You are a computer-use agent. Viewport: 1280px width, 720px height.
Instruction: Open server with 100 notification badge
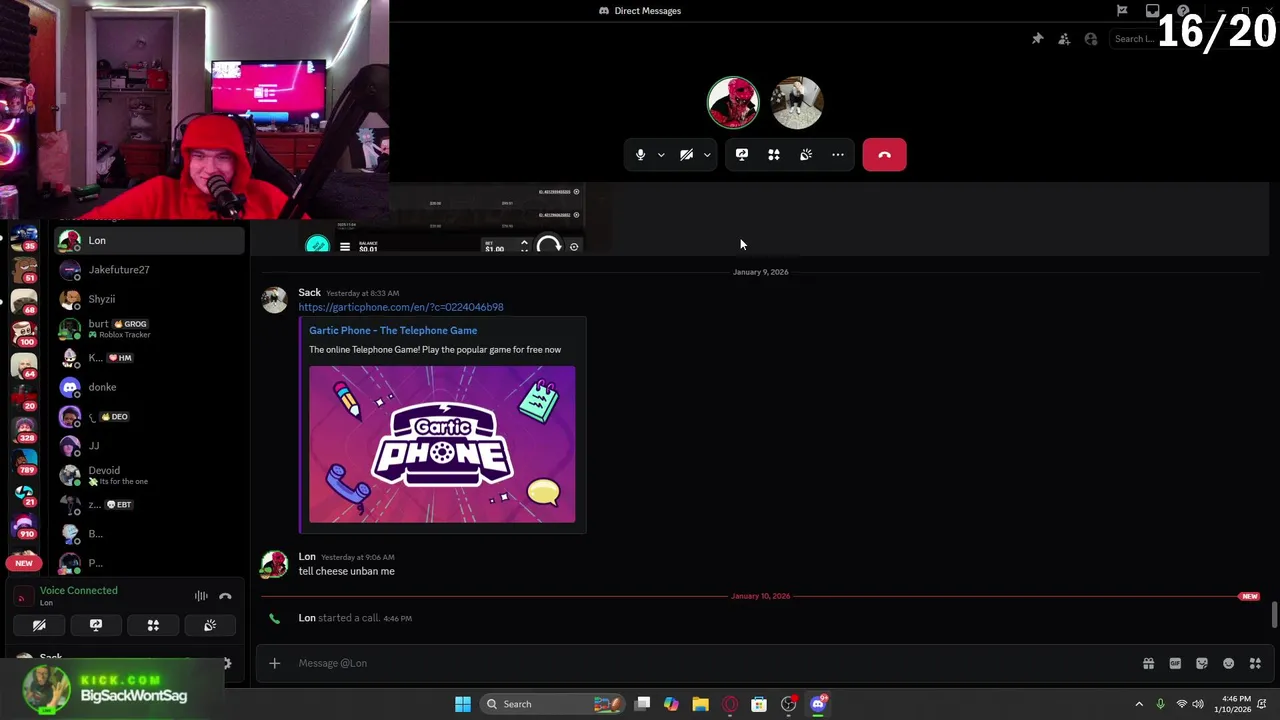(24, 333)
